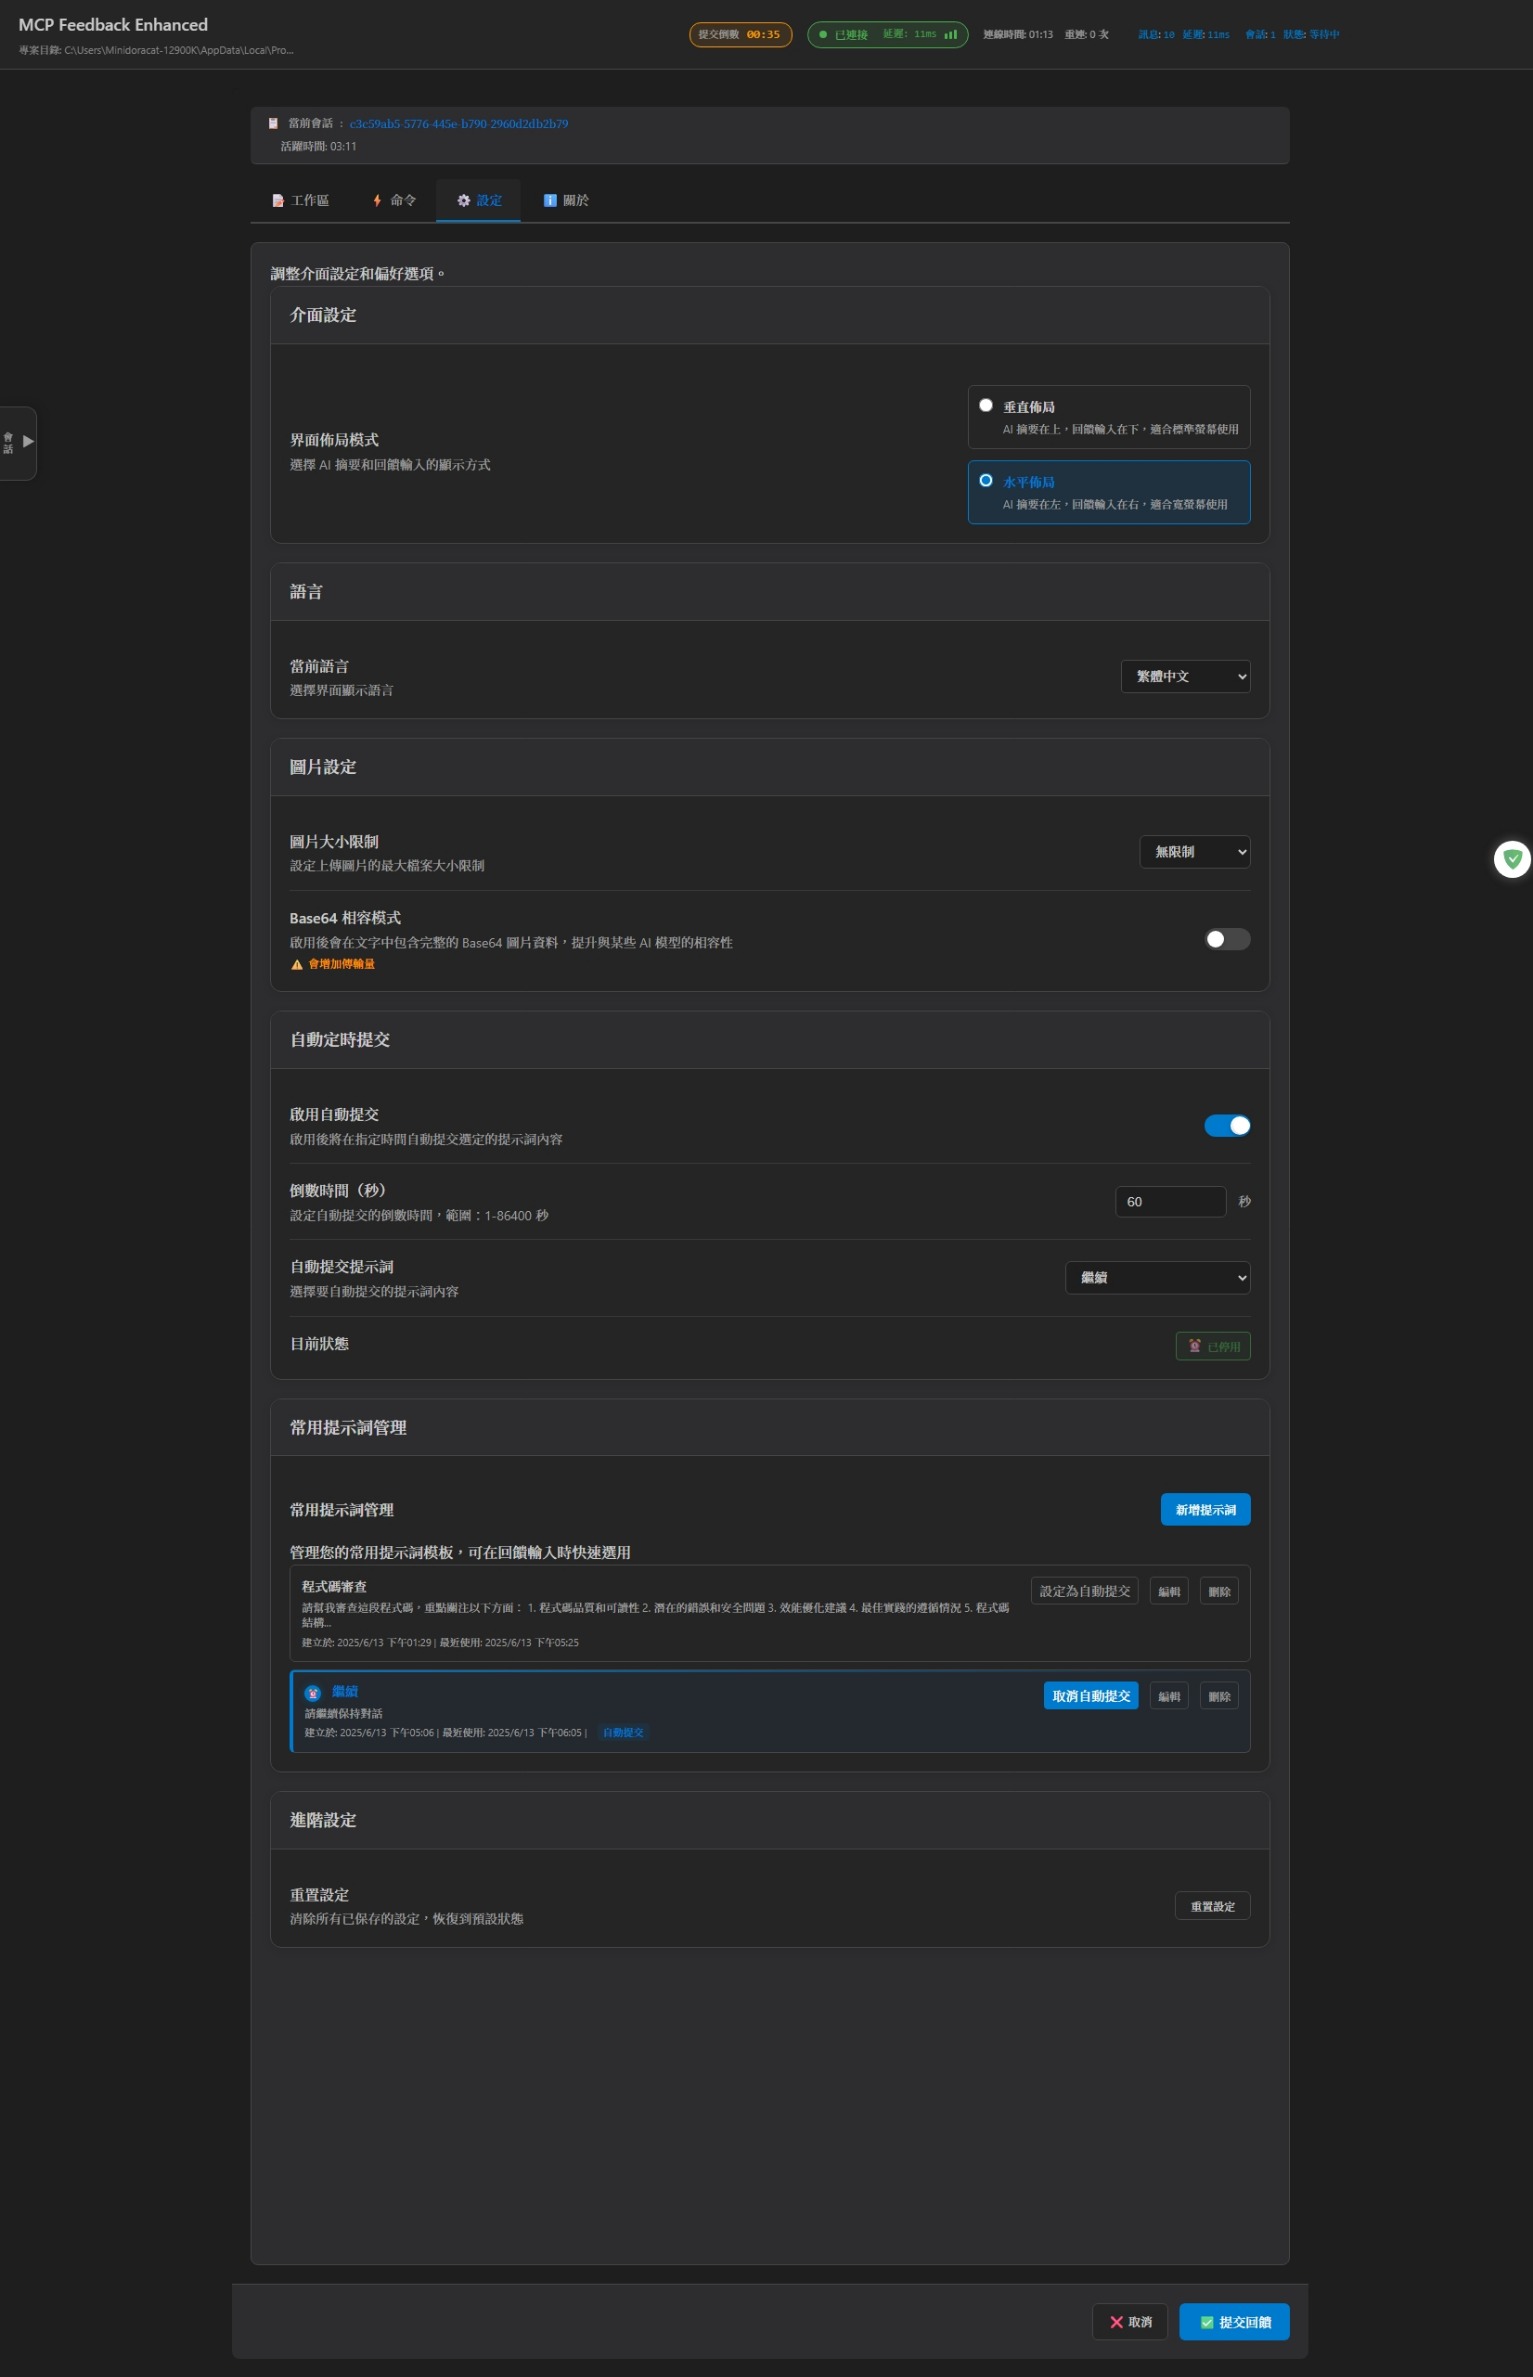The width and height of the screenshot is (1533, 2377).
Task: Select the 水平佈局 horizontal layout radio
Action: click(x=986, y=481)
